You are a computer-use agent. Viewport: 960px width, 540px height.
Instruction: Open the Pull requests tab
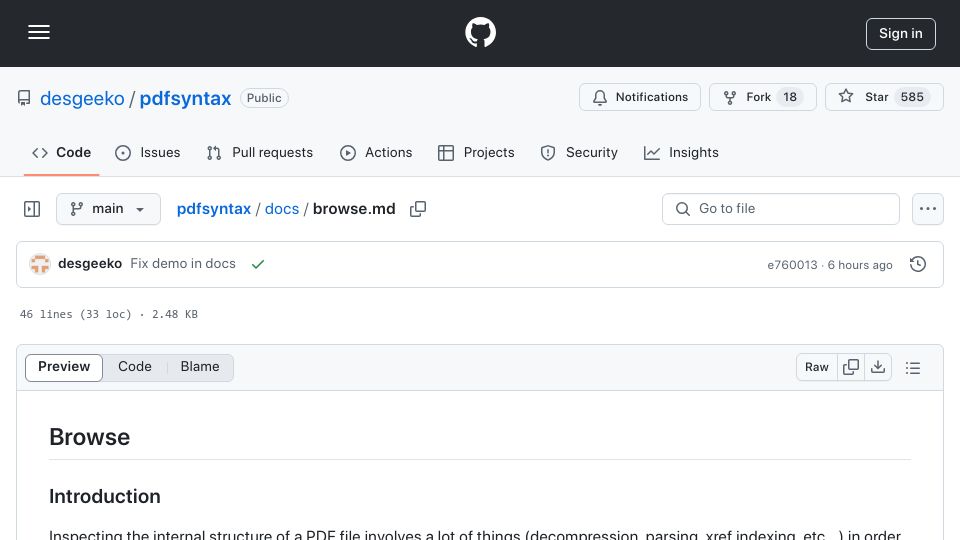[x=260, y=152]
